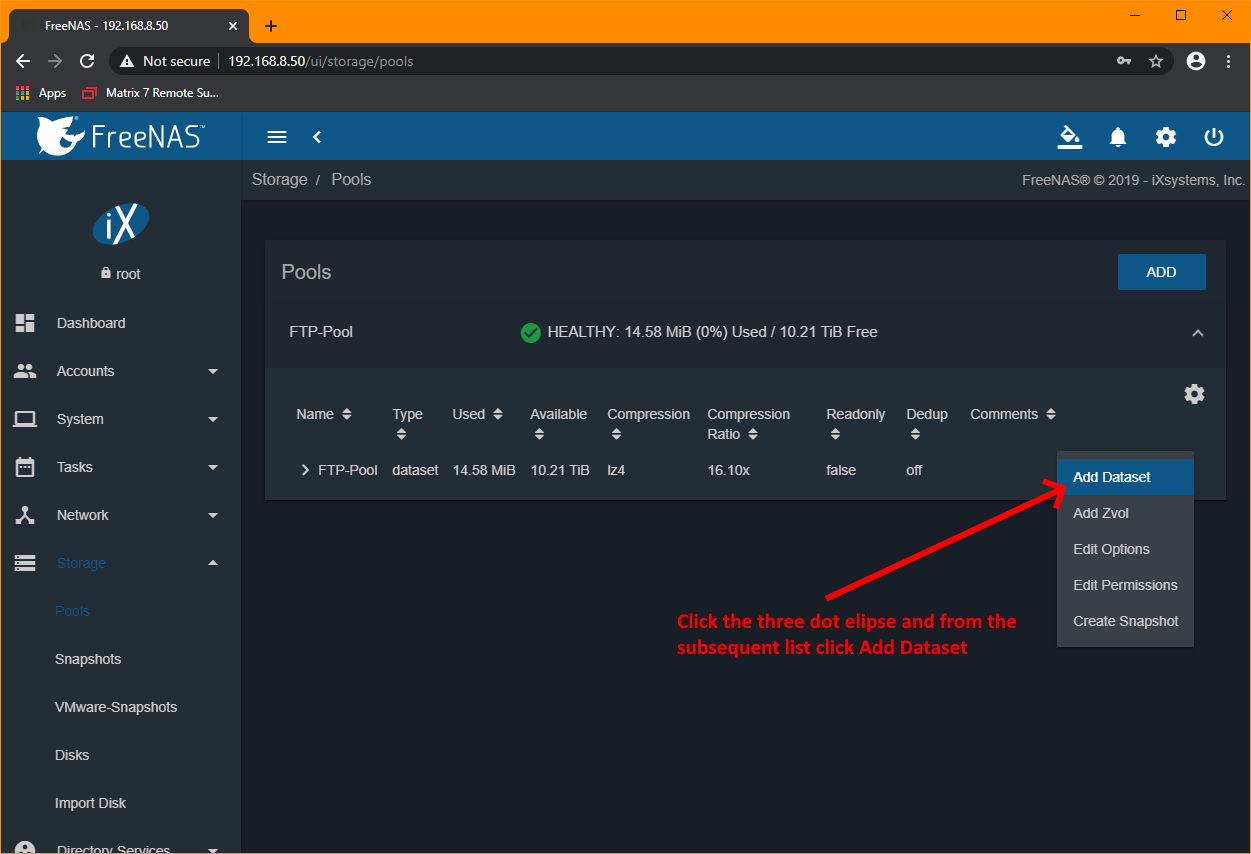Image resolution: width=1251 pixels, height=854 pixels.
Task: Click the collapse sidebar chevron icon
Action: pyautogui.click(x=317, y=137)
